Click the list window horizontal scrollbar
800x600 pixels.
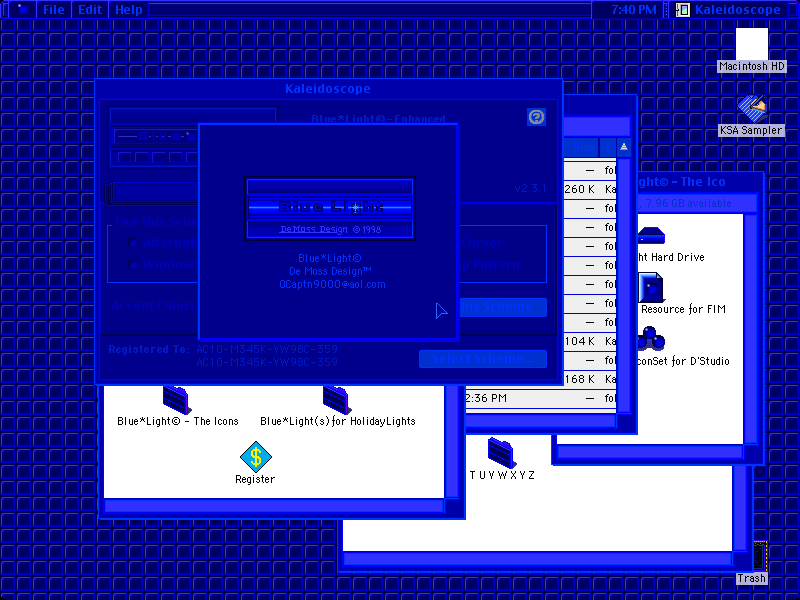tap(541, 421)
